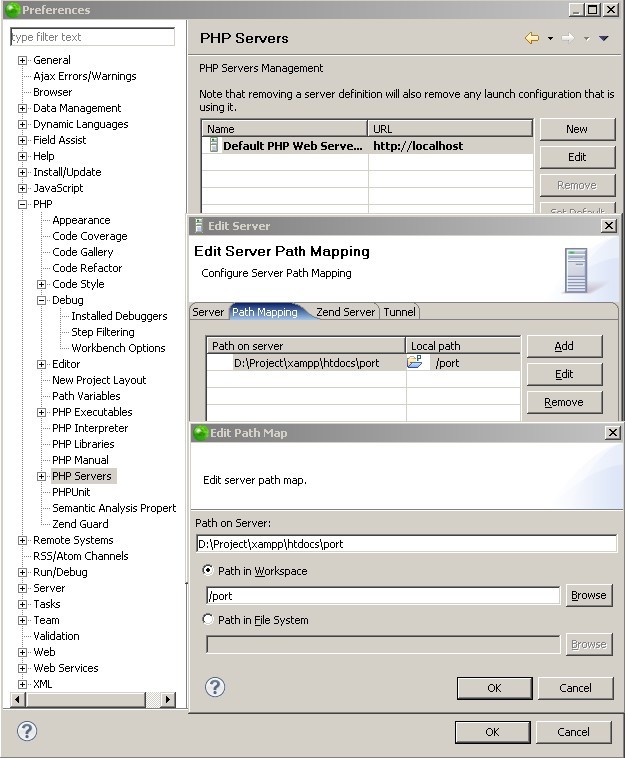Click Edit beside the PHP servers list

(x=577, y=157)
